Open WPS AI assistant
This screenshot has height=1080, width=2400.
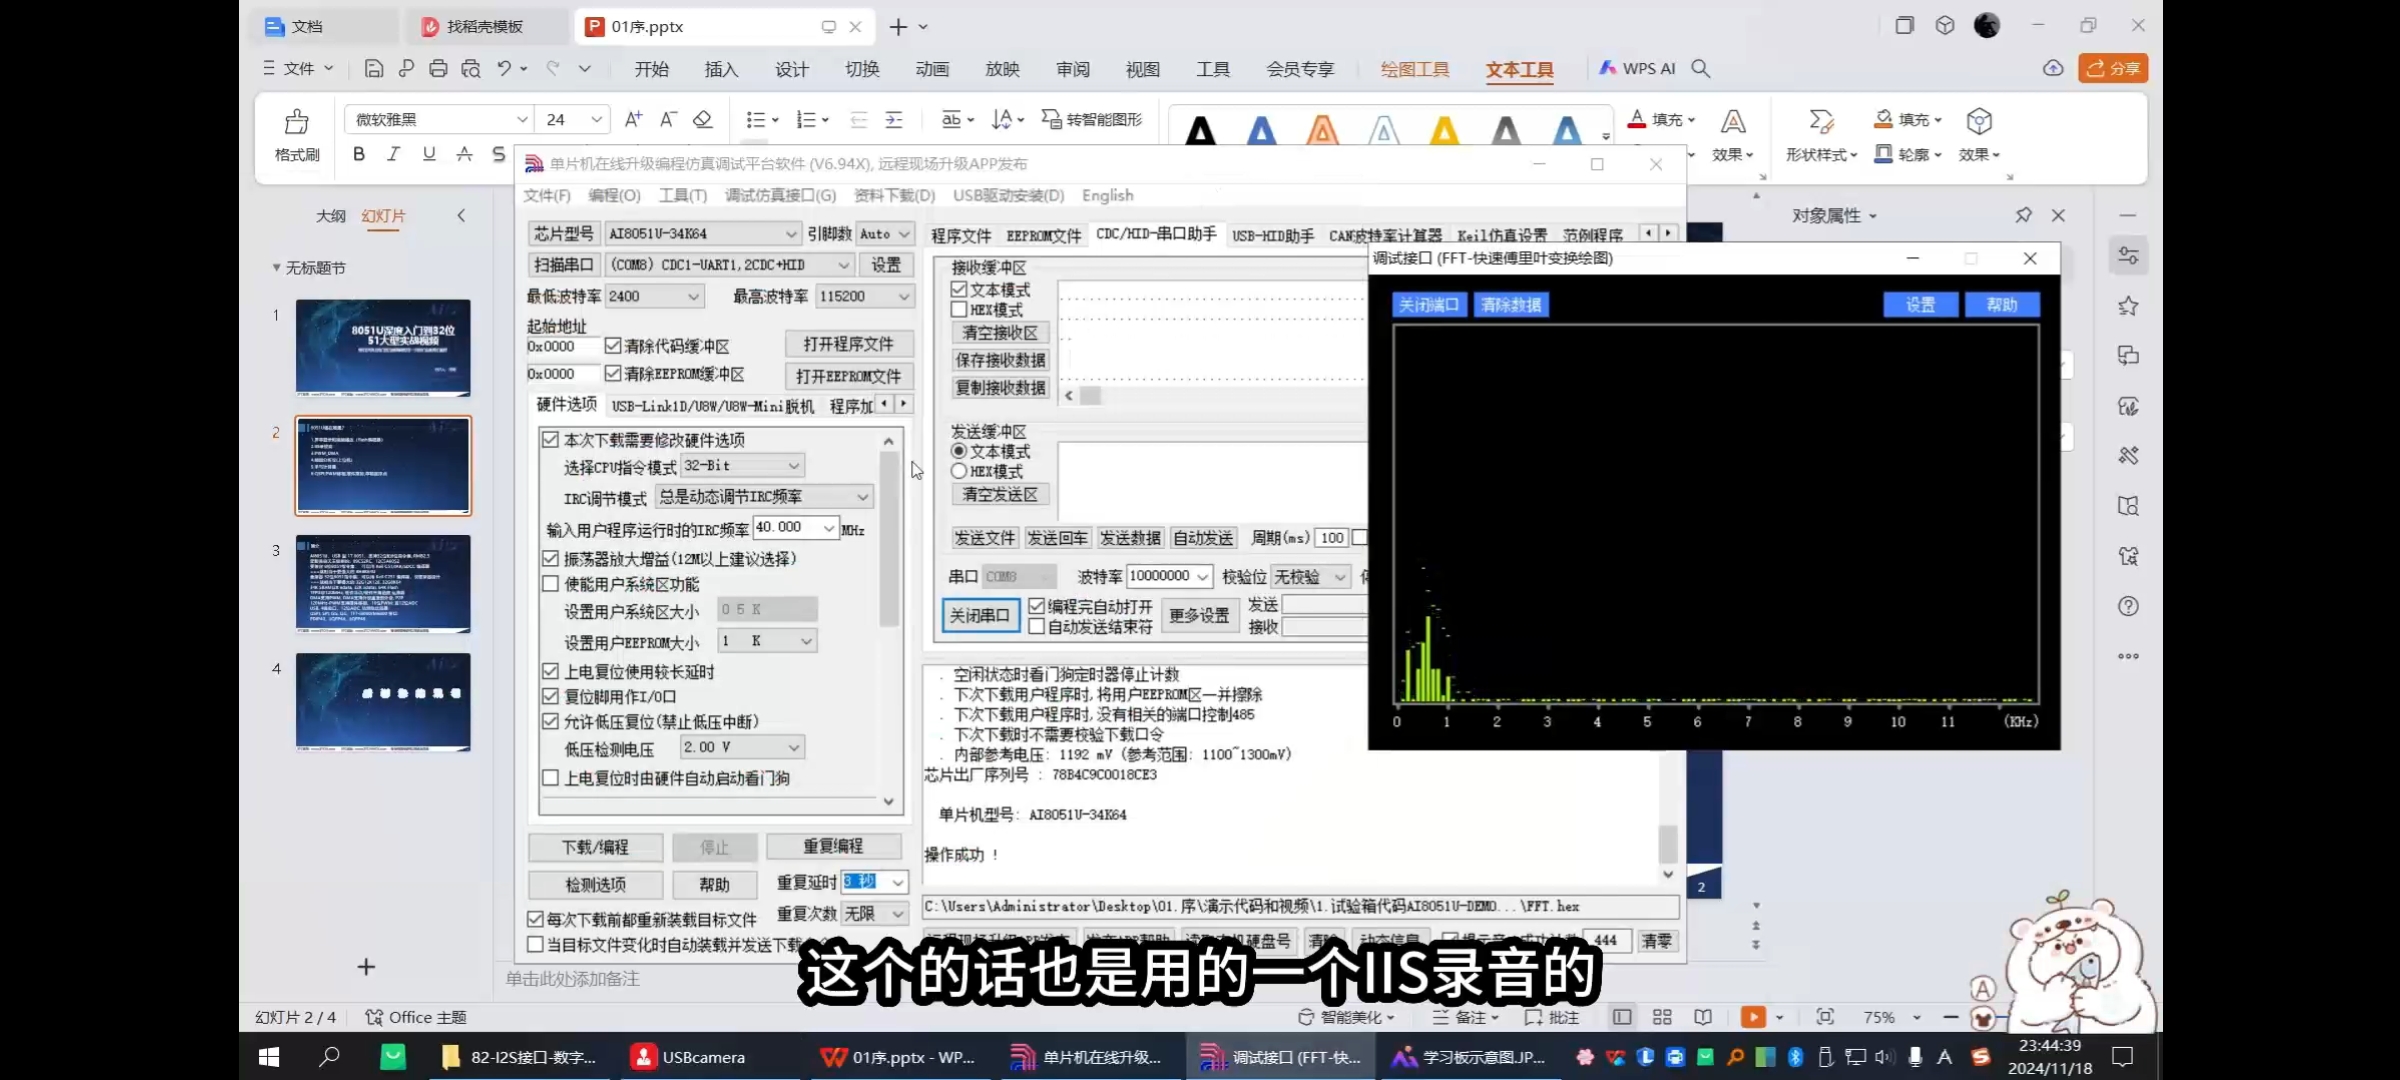pos(1637,69)
